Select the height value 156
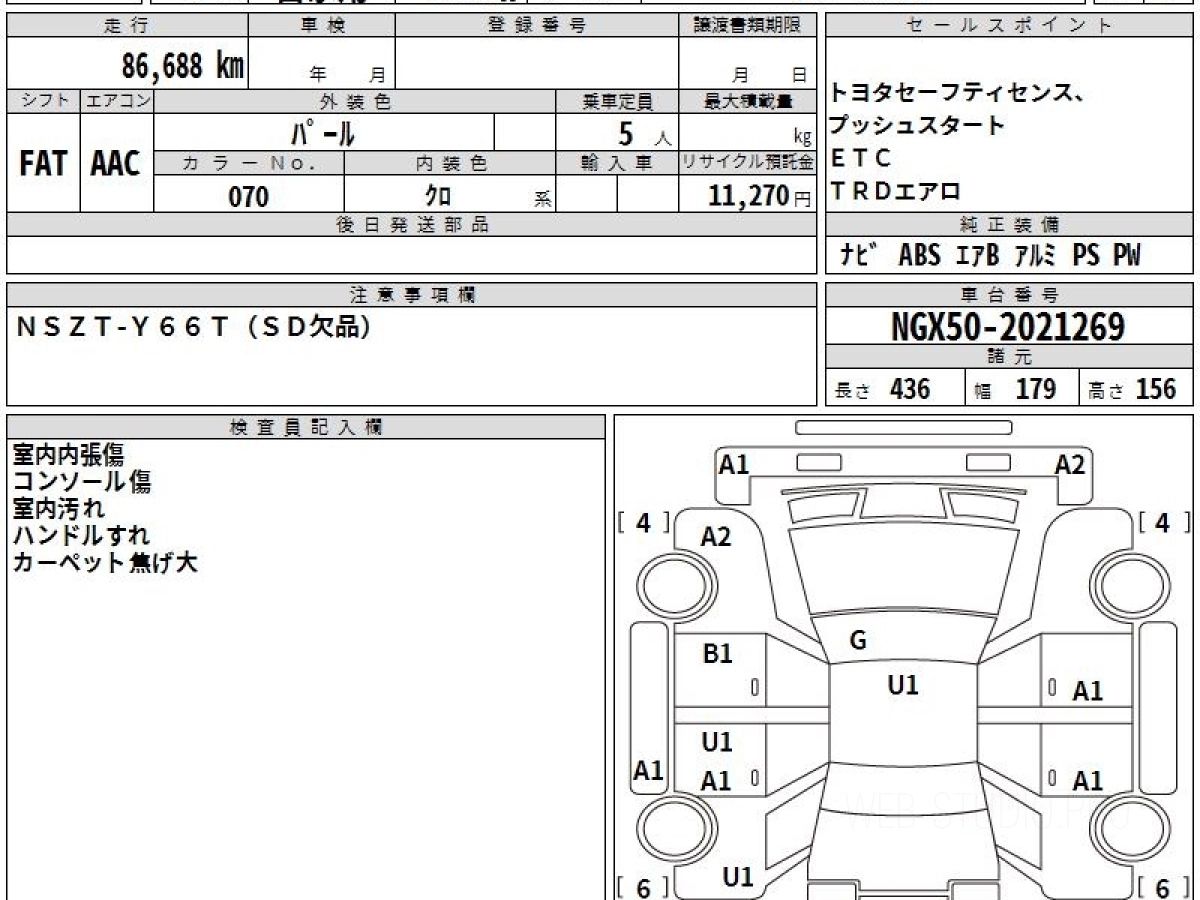1200x900 pixels. point(1156,389)
